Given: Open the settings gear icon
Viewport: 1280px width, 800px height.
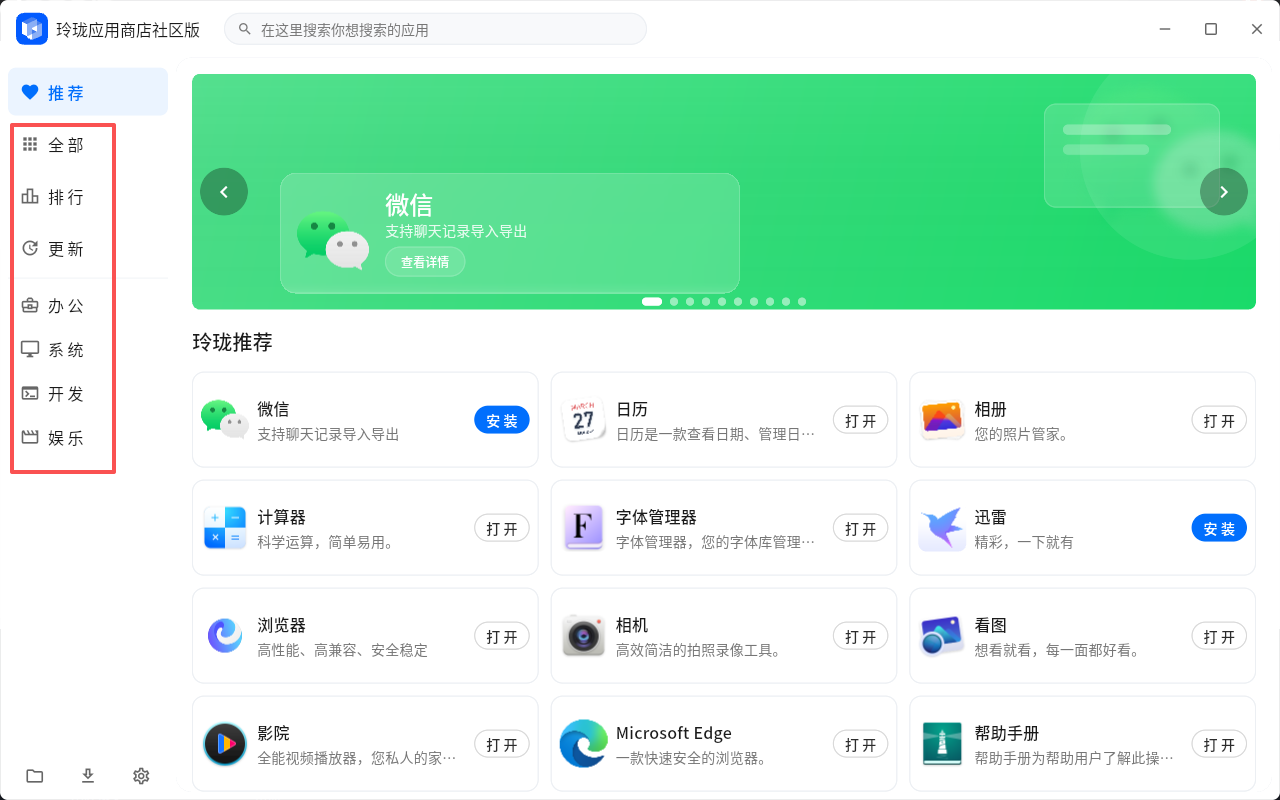Looking at the screenshot, I should coord(141,776).
